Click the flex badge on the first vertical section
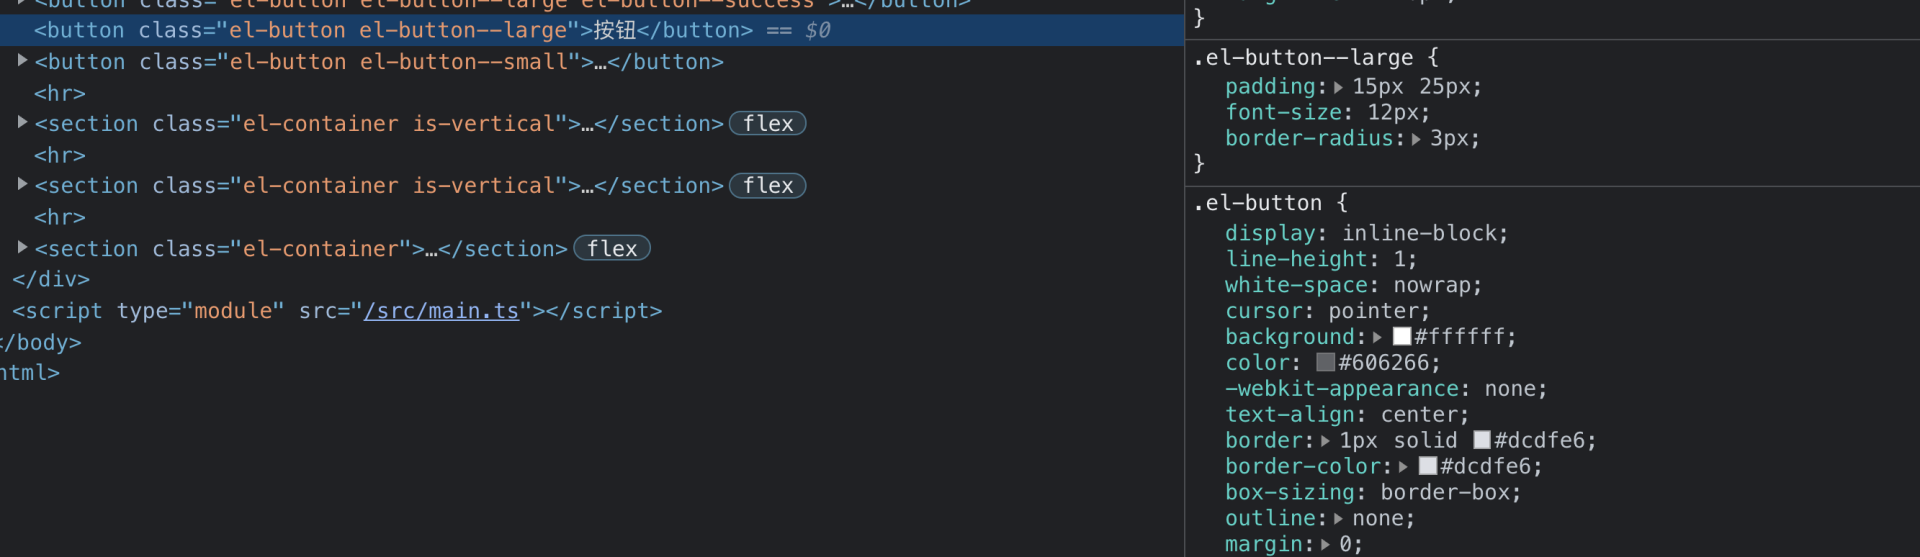 coord(767,124)
